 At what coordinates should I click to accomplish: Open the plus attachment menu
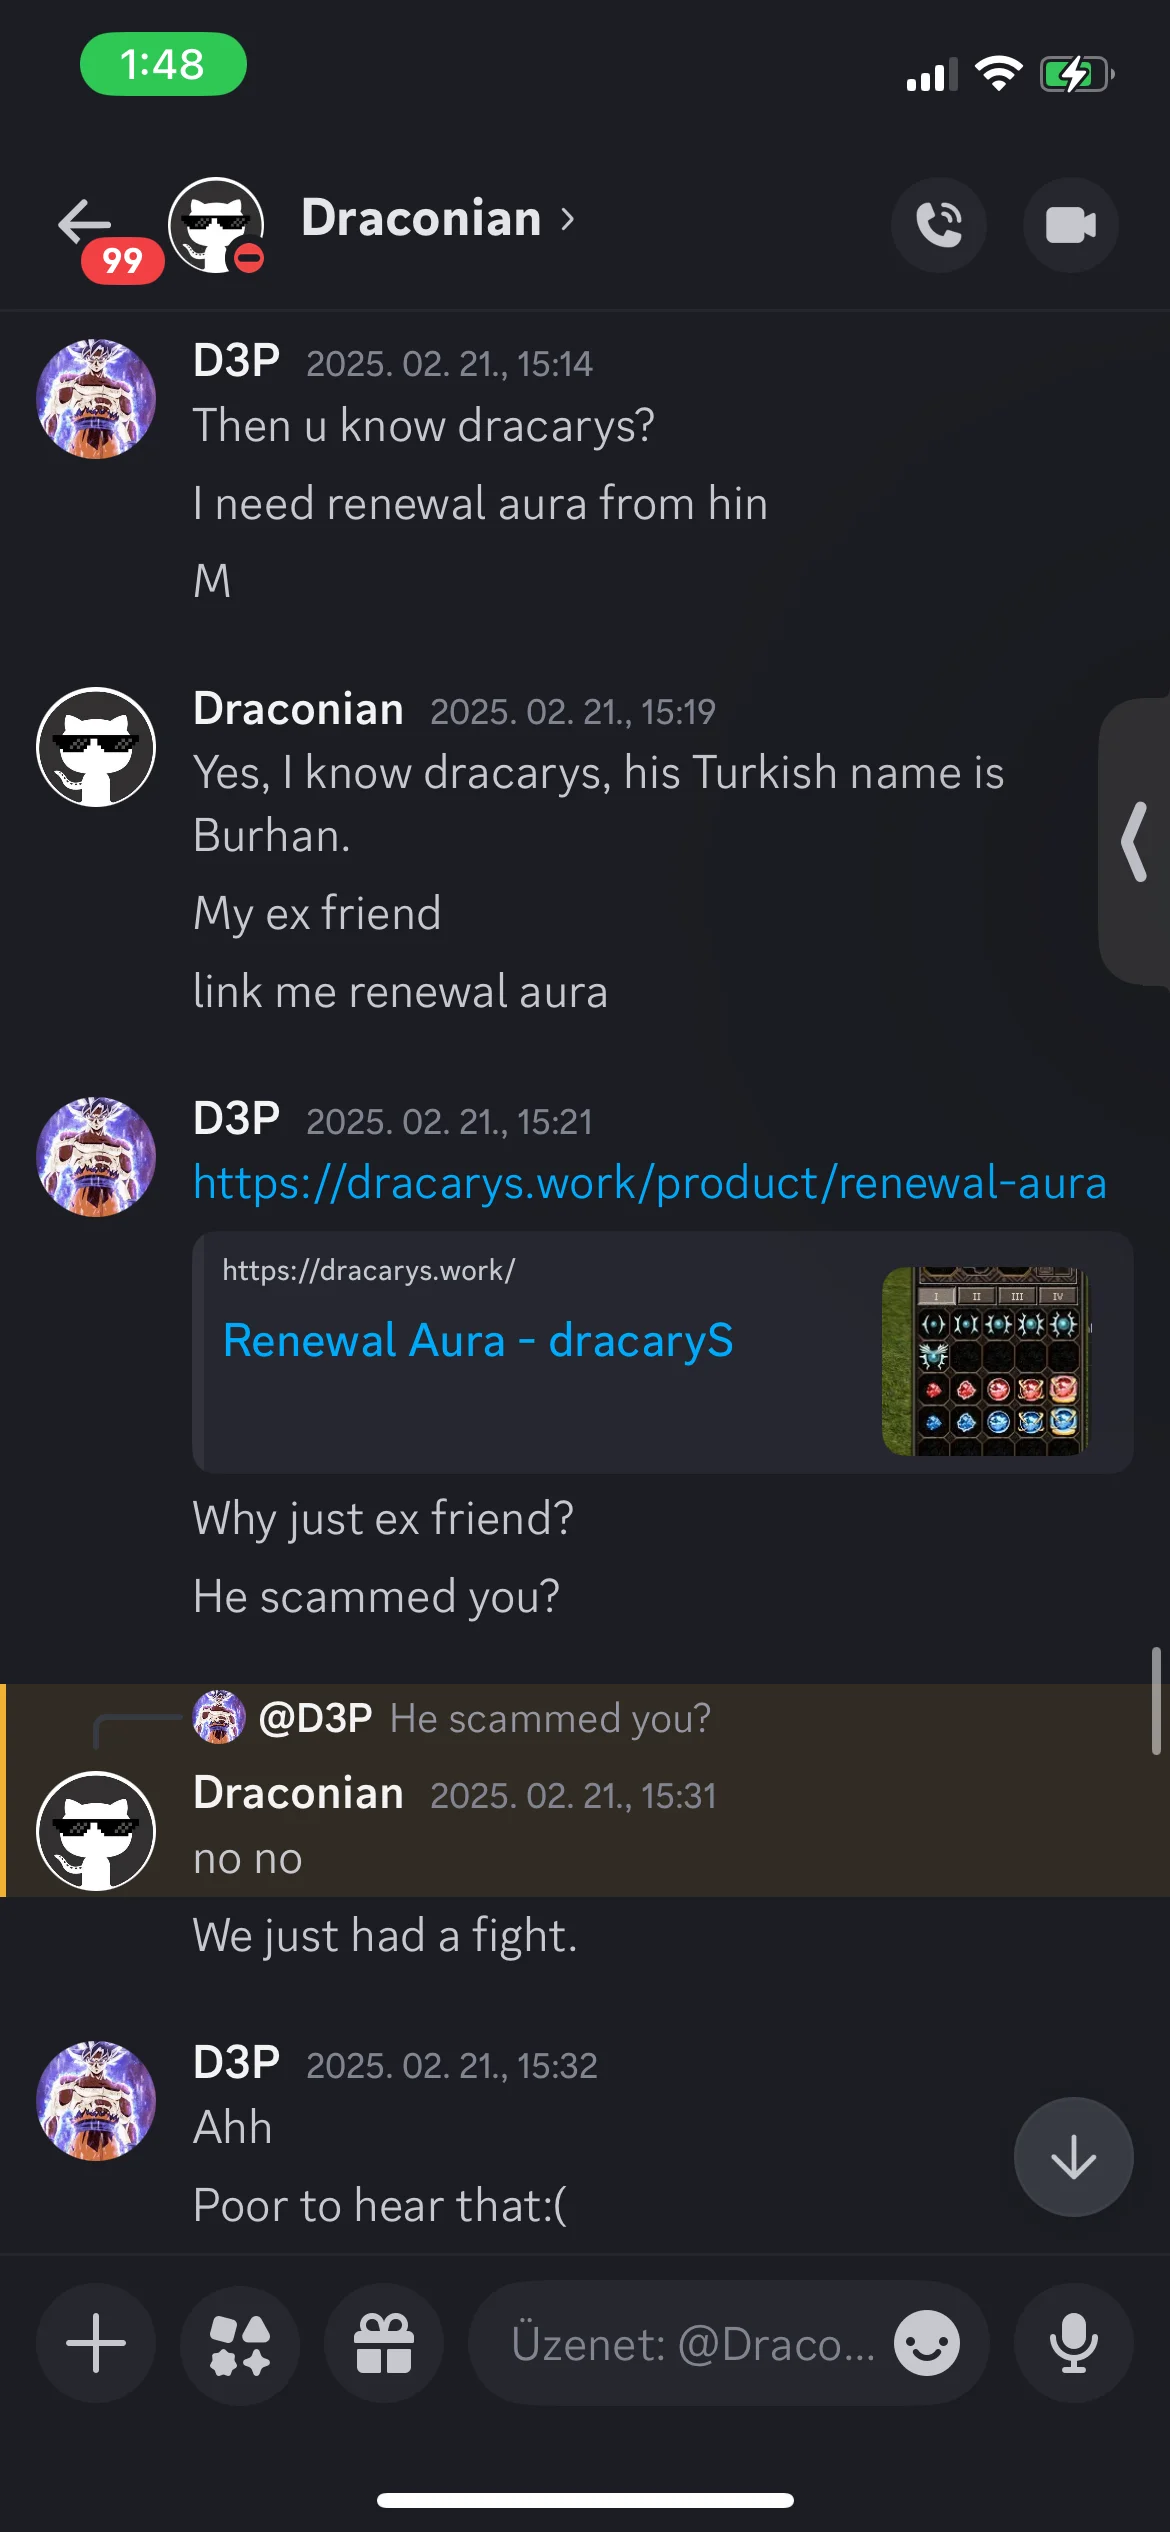[96, 2343]
